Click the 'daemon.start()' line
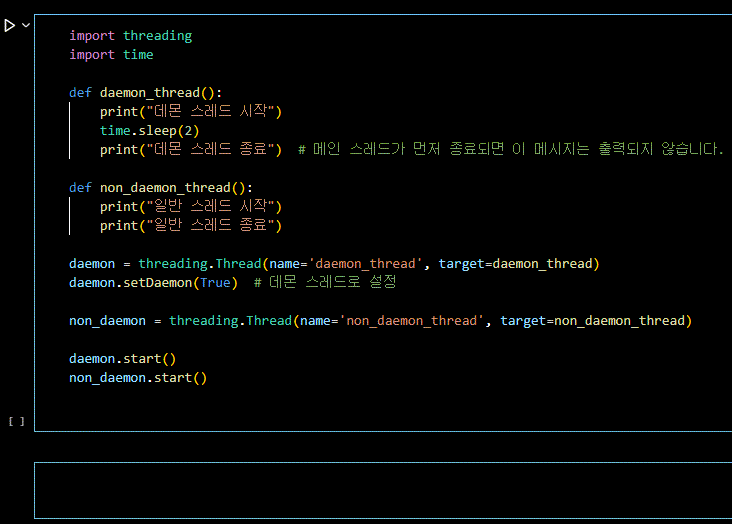The width and height of the screenshot is (732, 524). tap(123, 359)
